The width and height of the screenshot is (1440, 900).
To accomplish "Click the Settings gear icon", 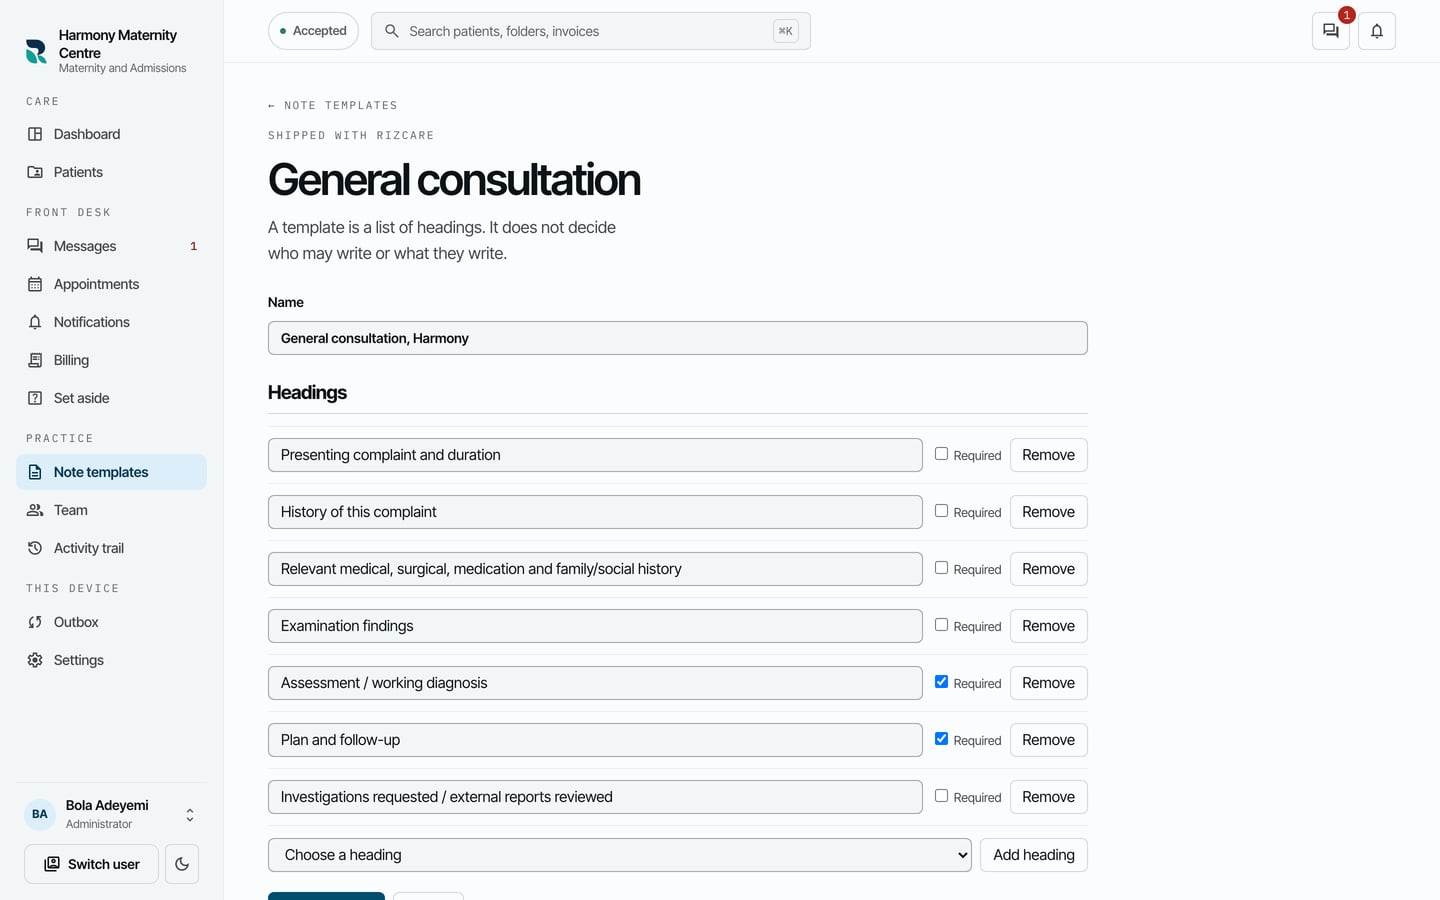I will [x=35, y=660].
